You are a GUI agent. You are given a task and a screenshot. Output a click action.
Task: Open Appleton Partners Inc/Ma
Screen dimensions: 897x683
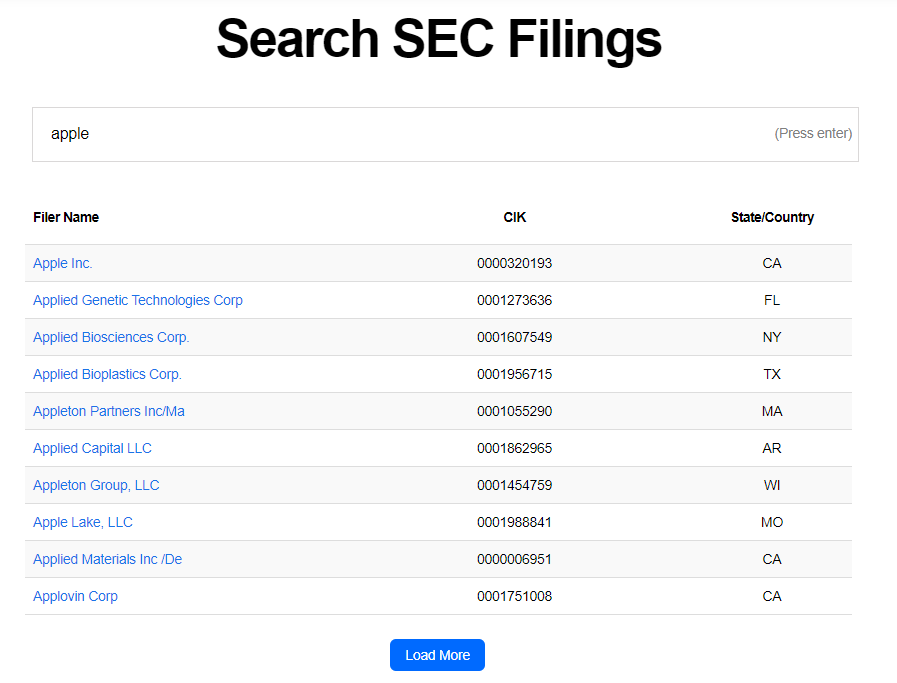click(108, 411)
